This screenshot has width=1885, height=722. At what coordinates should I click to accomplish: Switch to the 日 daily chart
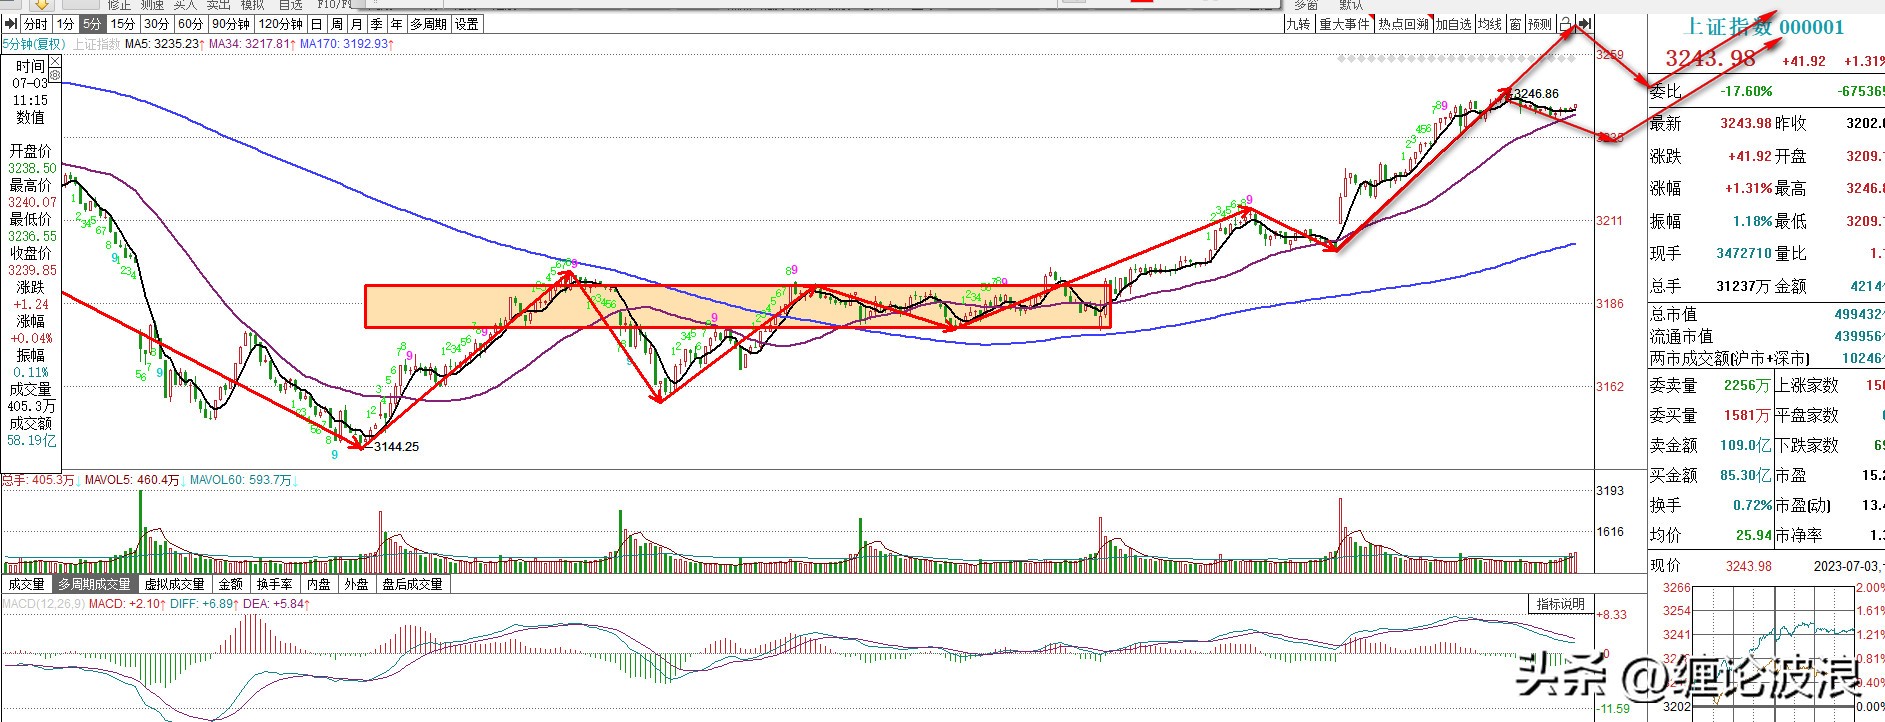[317, 24]
